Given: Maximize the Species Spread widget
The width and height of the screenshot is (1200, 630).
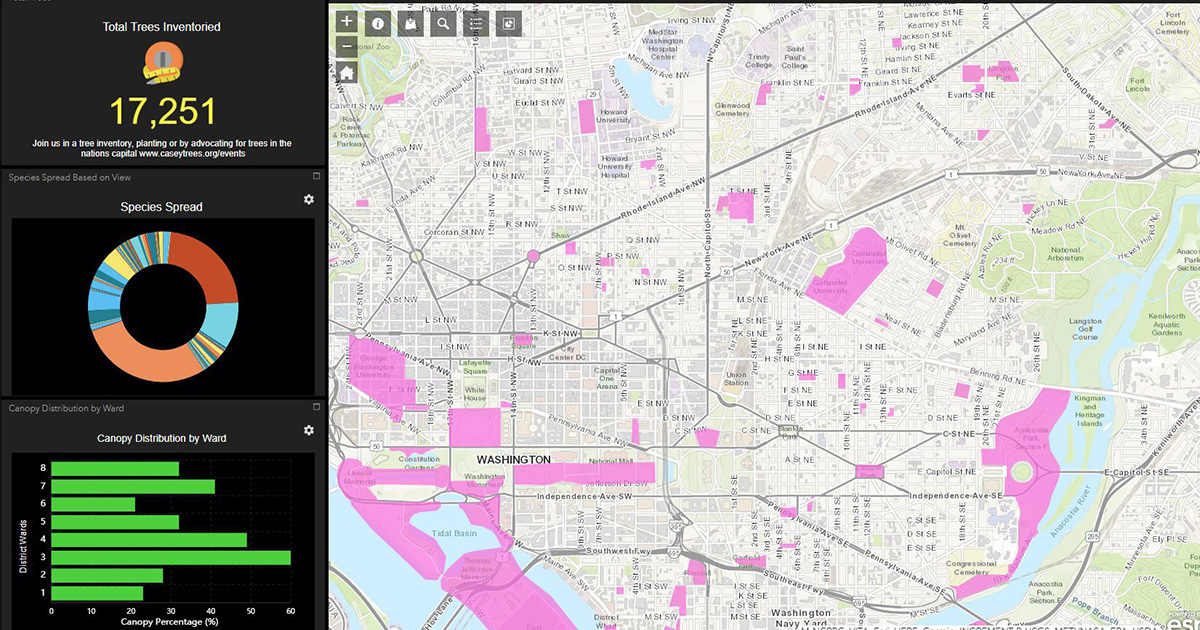Looking at the screenshot, I should (x=316, y=174).
